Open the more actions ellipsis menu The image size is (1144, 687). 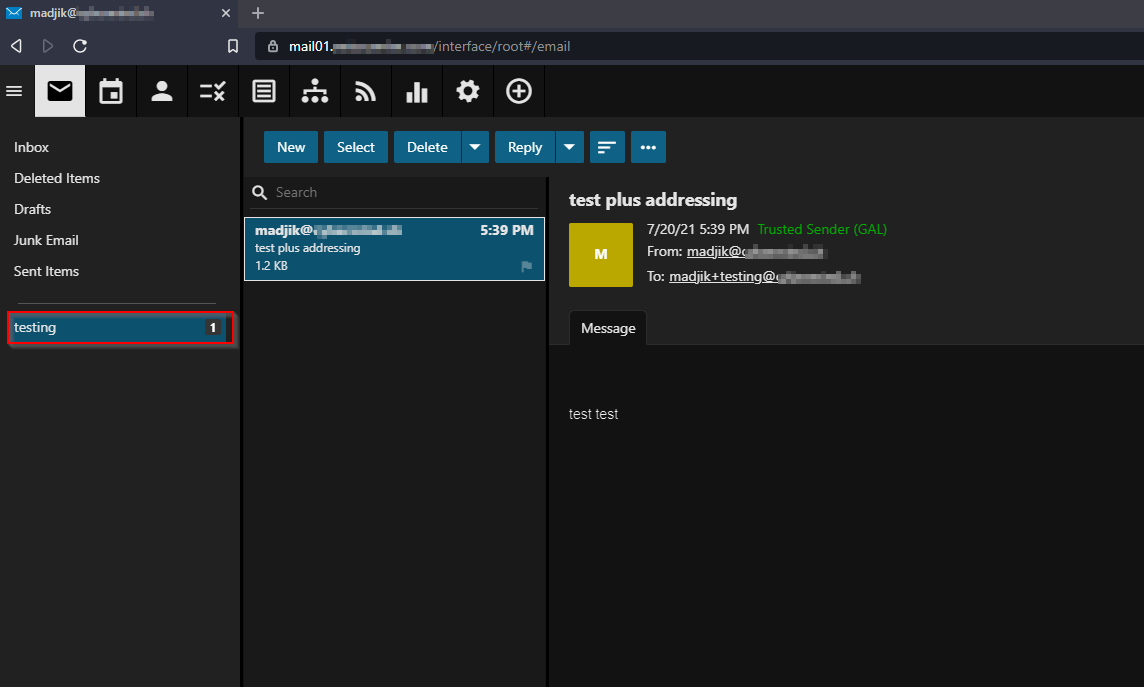click(x=648, y=147)
